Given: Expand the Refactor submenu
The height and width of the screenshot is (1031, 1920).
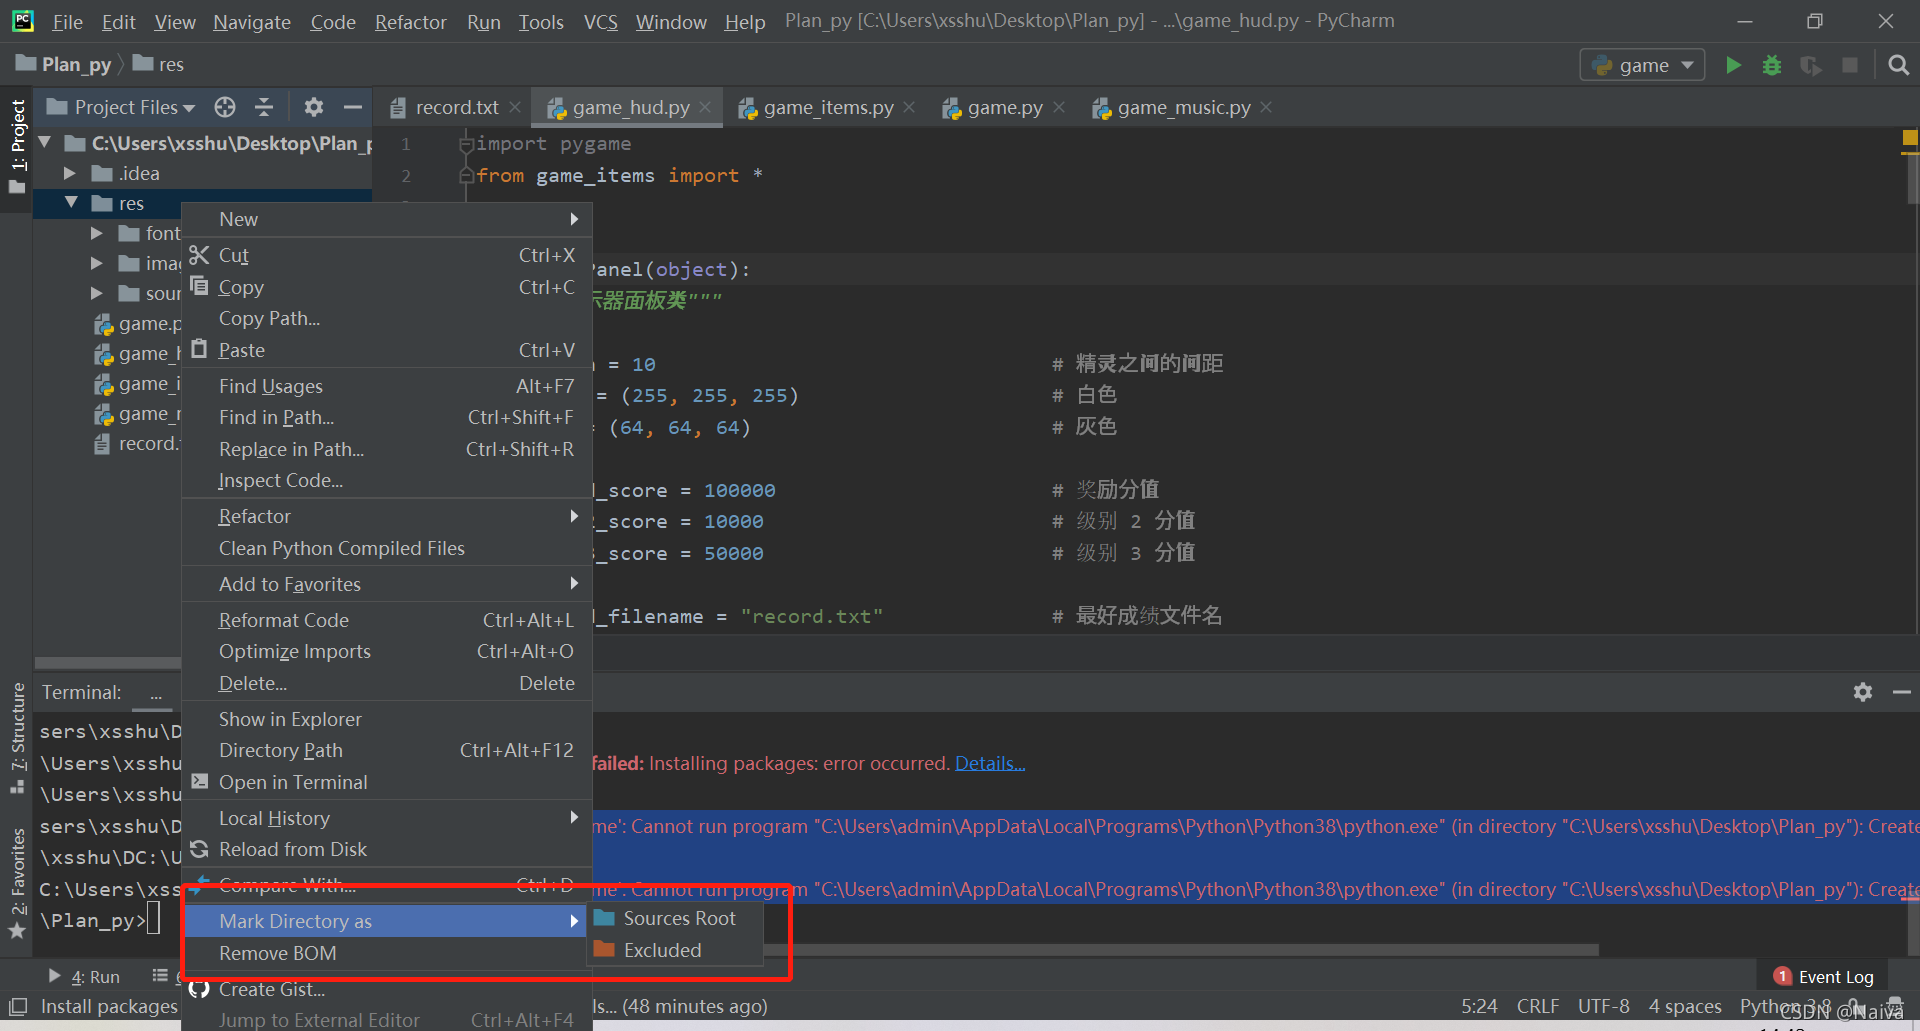Looking at the screenshot, I should (387, 516).
